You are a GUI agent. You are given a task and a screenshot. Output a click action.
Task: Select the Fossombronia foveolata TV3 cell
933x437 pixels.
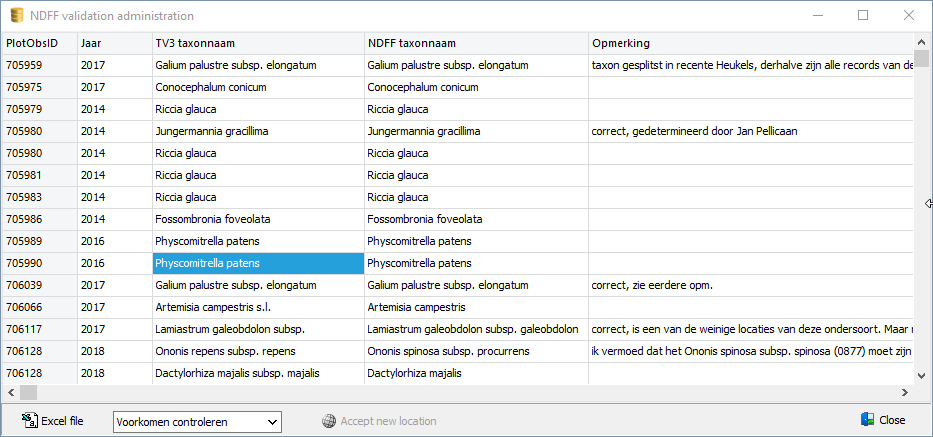213,218
